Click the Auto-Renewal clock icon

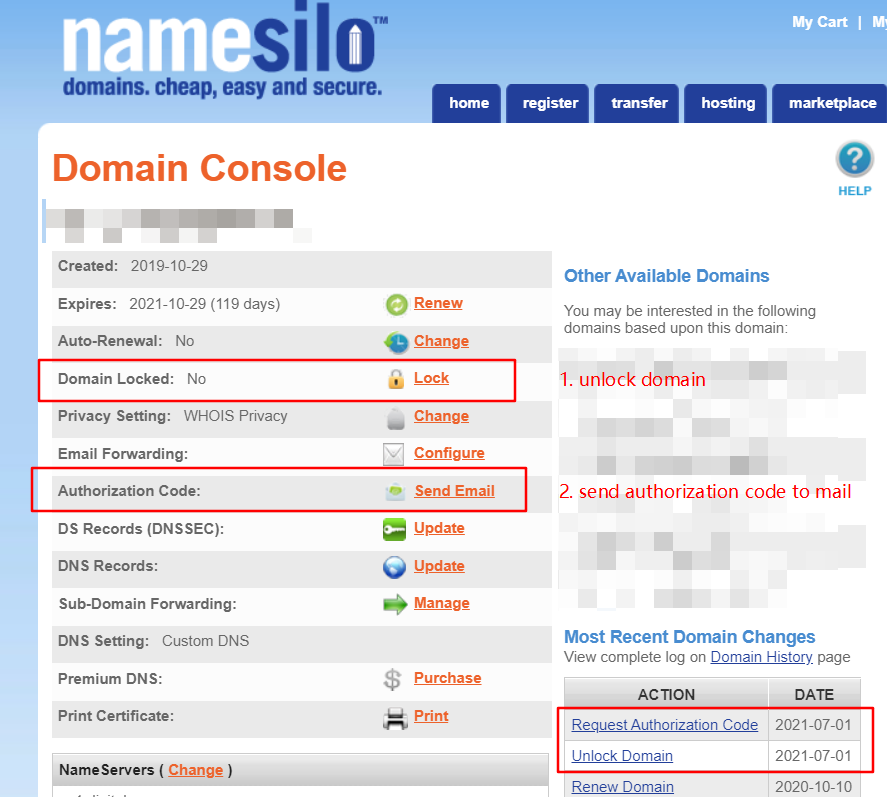pos(396,342)
